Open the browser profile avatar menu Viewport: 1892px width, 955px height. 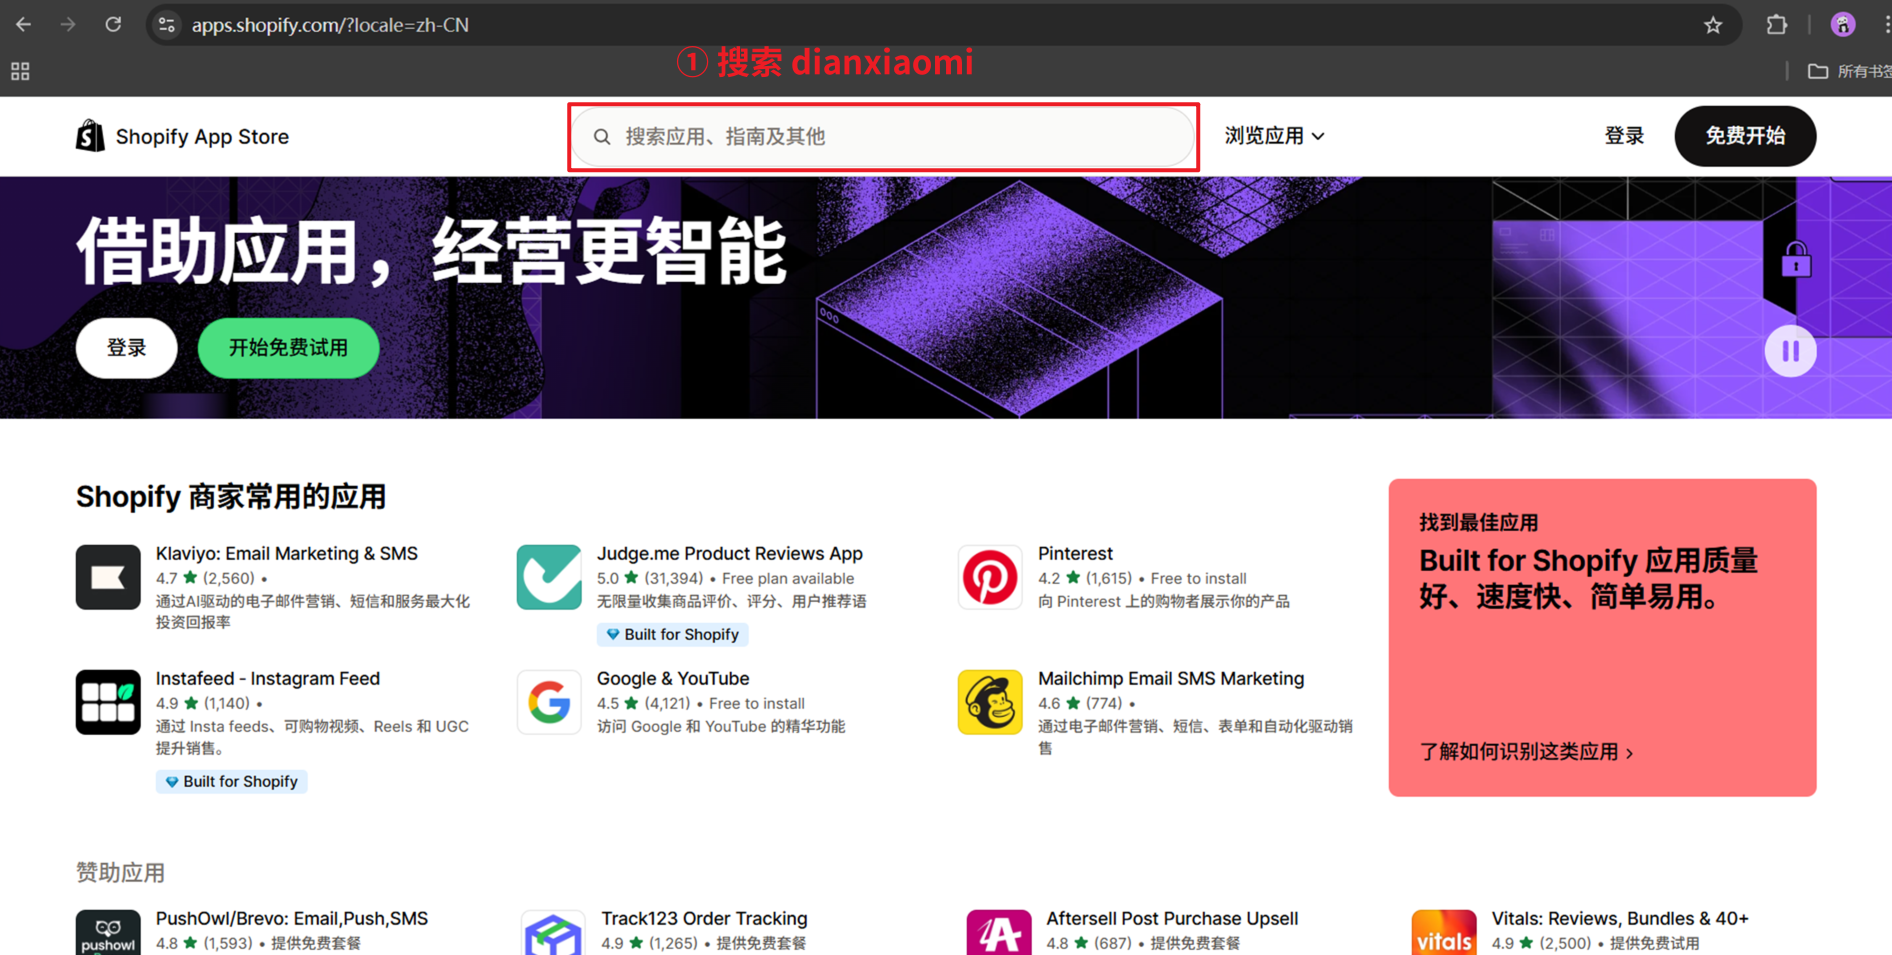1842,25
